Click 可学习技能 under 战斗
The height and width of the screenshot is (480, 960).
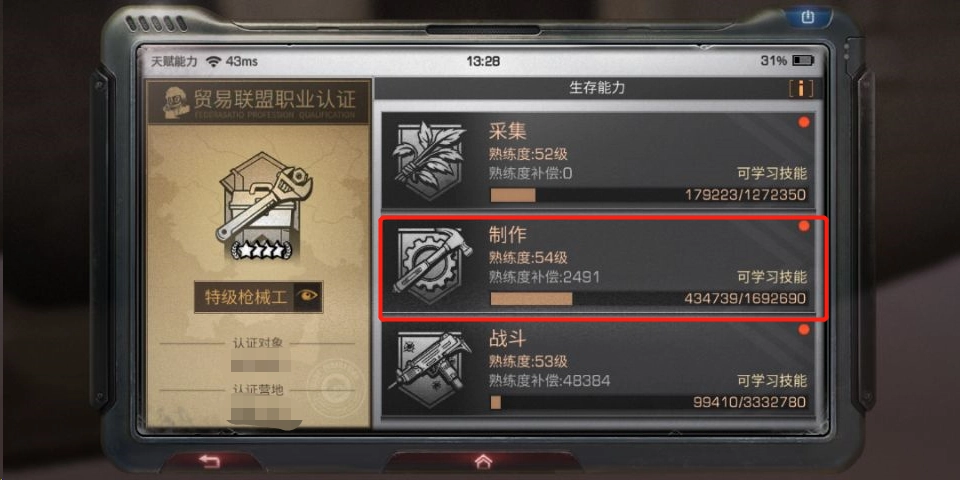pyautogui.click(x=772, y=380)
